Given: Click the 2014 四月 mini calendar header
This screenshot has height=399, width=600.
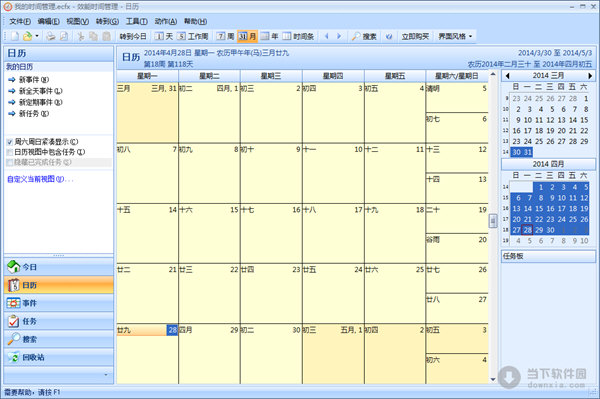Looking at the screenshot, I should pos(548,164).
